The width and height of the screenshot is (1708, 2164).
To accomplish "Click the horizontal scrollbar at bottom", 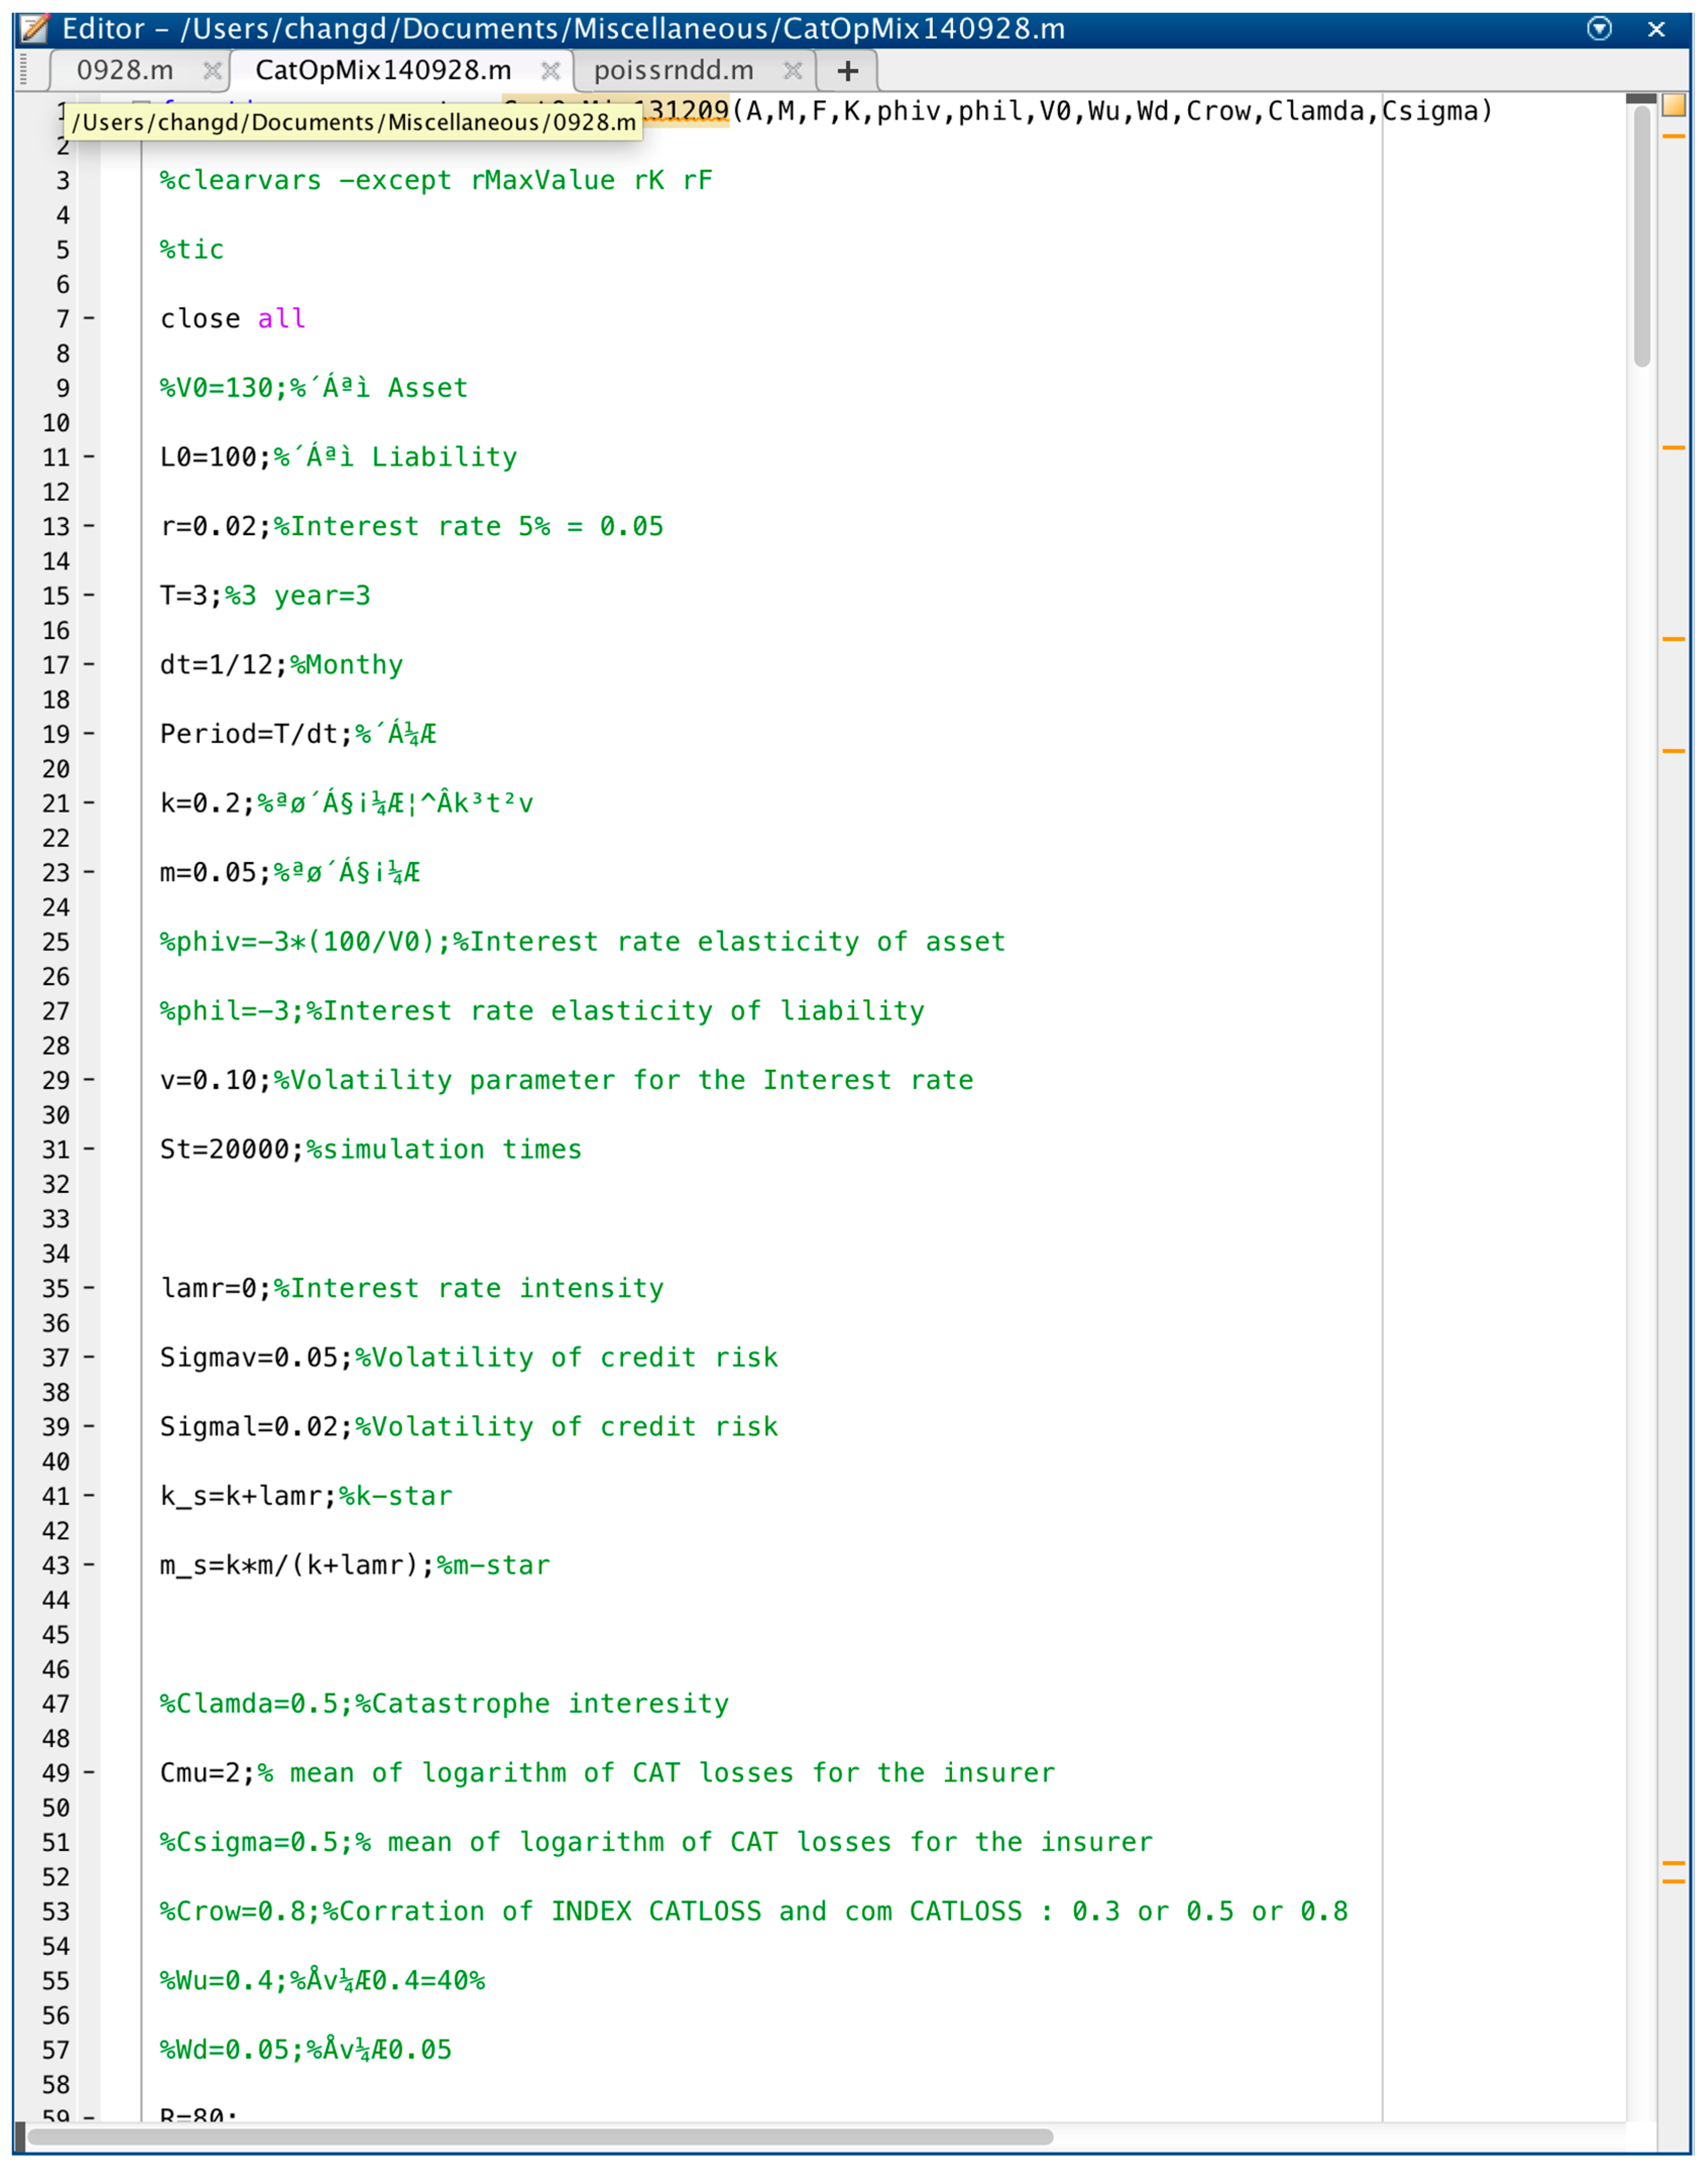I will coord(540,2137).
